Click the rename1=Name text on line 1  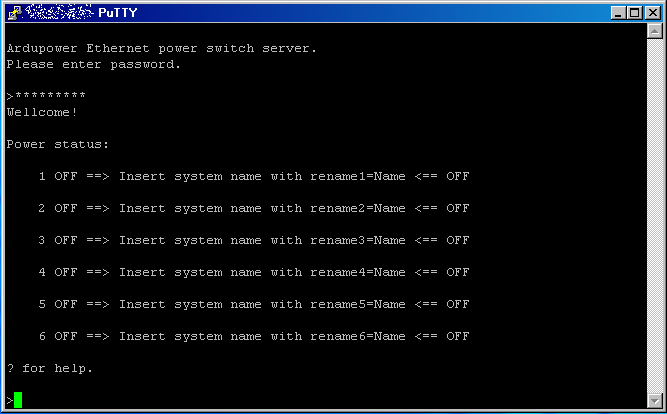pyautogui.click(x=357, y=176)
